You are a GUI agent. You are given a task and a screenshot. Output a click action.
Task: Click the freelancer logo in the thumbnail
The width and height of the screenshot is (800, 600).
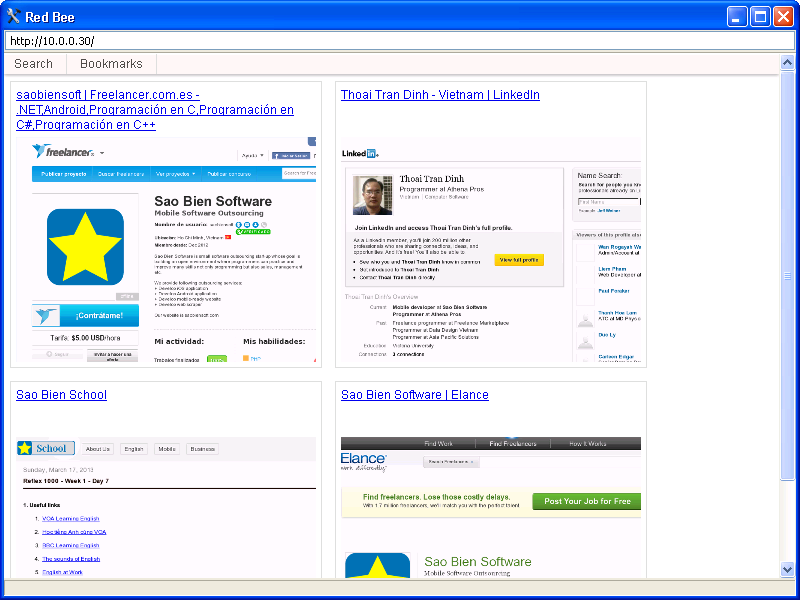click(63, 152)
